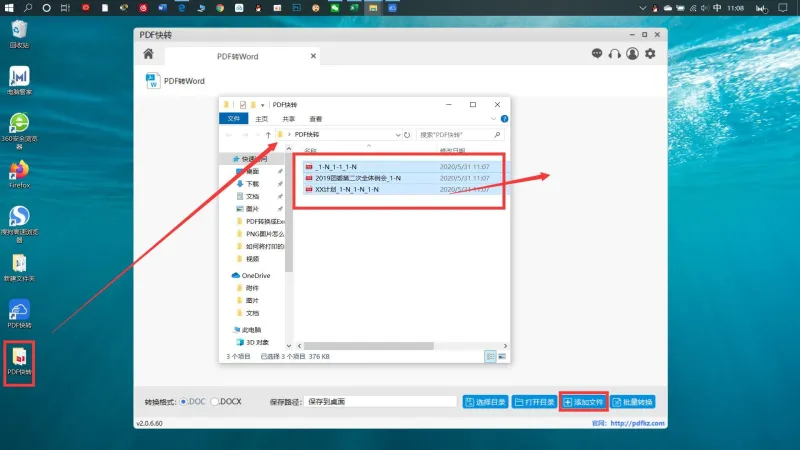
Task: Click the search magnifier icon in Explorer
Action: (x=497, y=135)
